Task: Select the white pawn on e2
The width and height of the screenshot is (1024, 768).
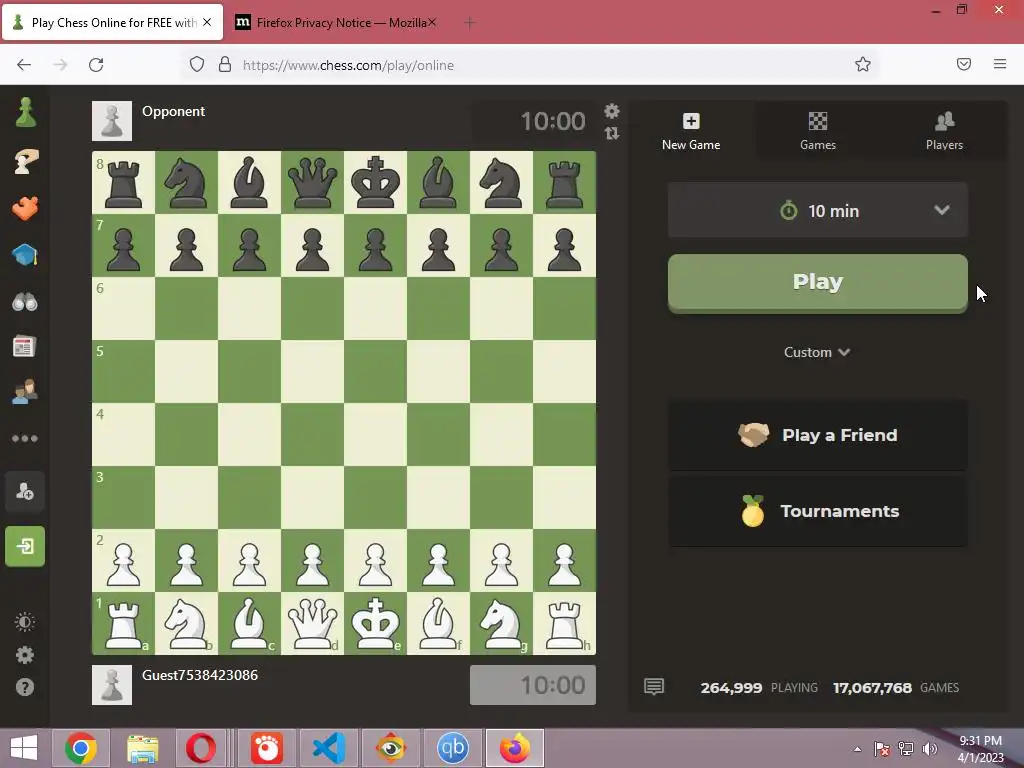Action: click(376, 561)
